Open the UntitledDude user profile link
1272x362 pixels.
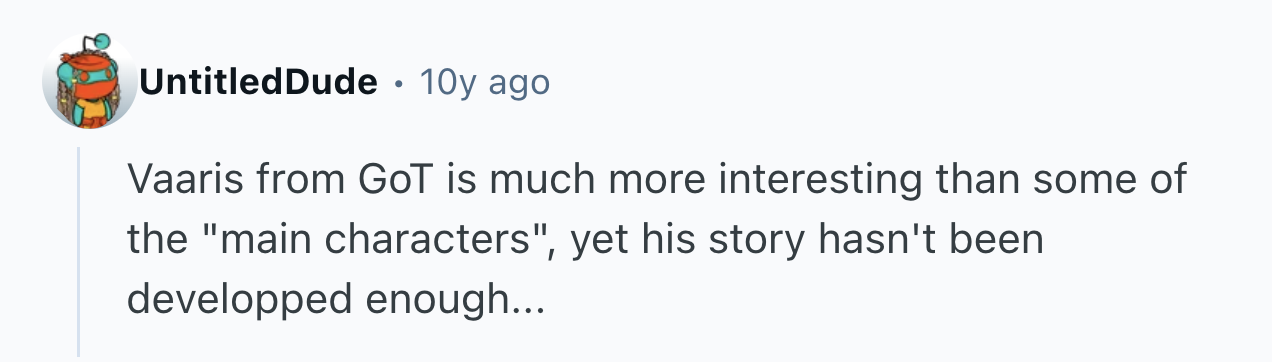[x=259, y=82]
